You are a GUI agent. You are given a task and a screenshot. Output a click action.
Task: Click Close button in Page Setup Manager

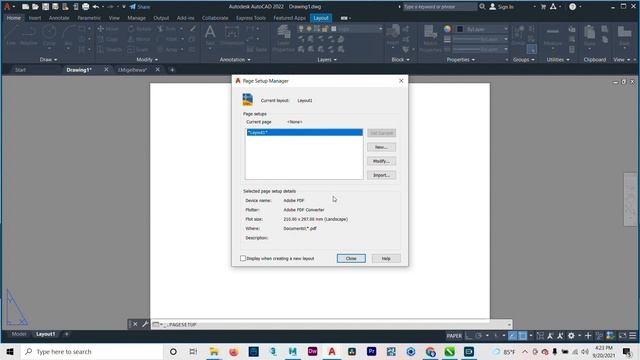351,258
